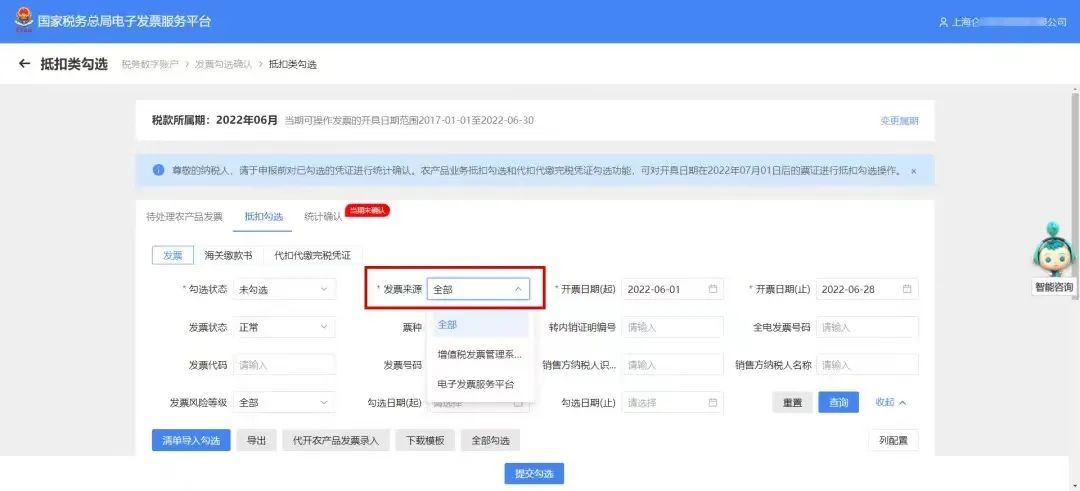
Task: Switch to the 统计确认 tab
Action: 323,216
